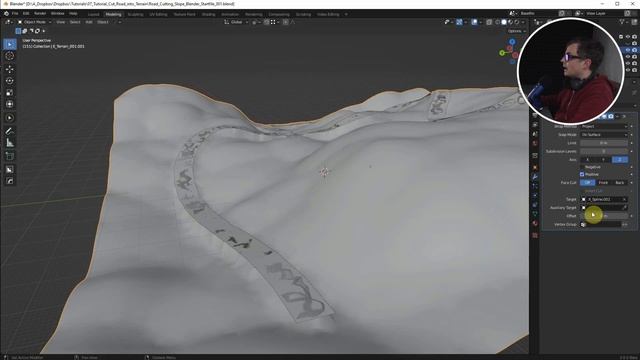Open the Physics properties tab

535,195
